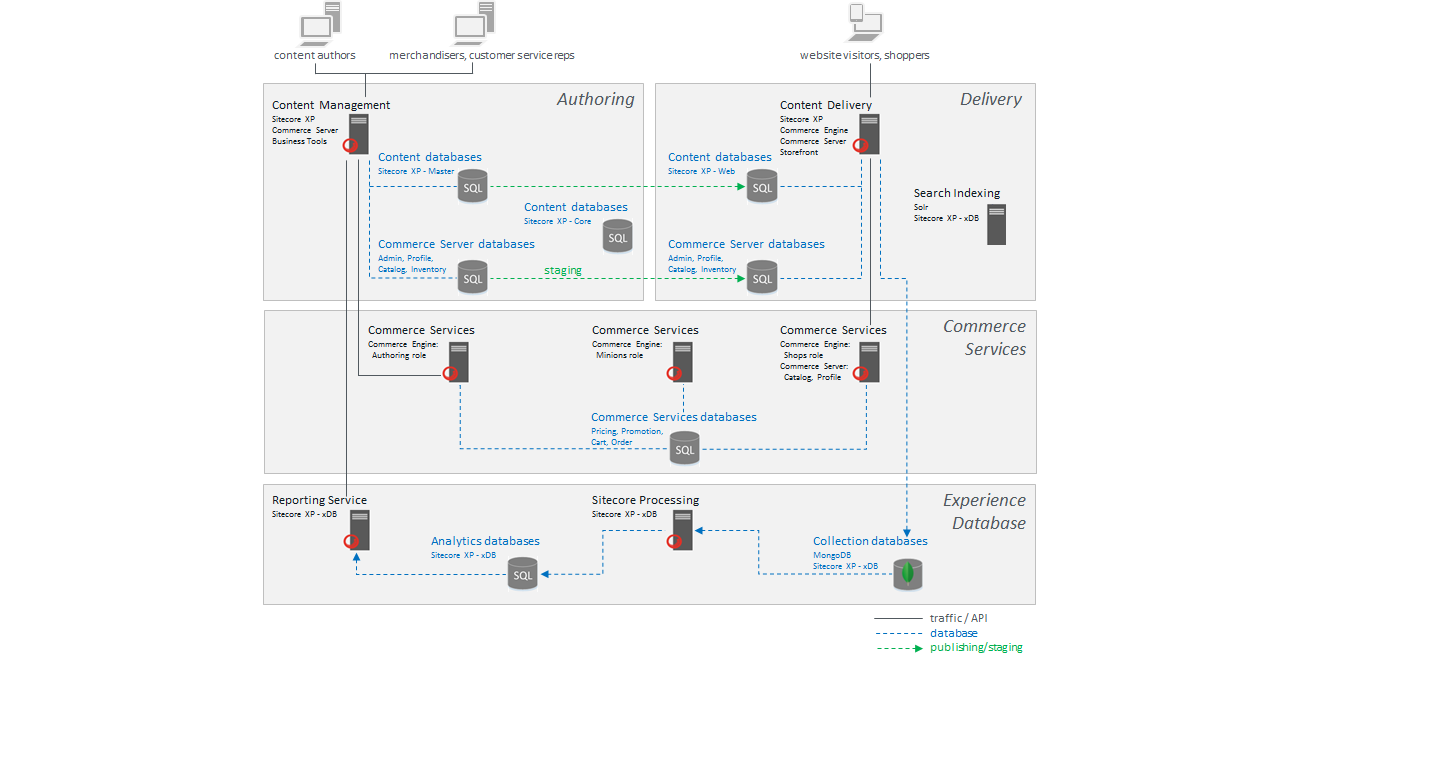Click 'website visitors, shoppers' label

pos(865,55)
